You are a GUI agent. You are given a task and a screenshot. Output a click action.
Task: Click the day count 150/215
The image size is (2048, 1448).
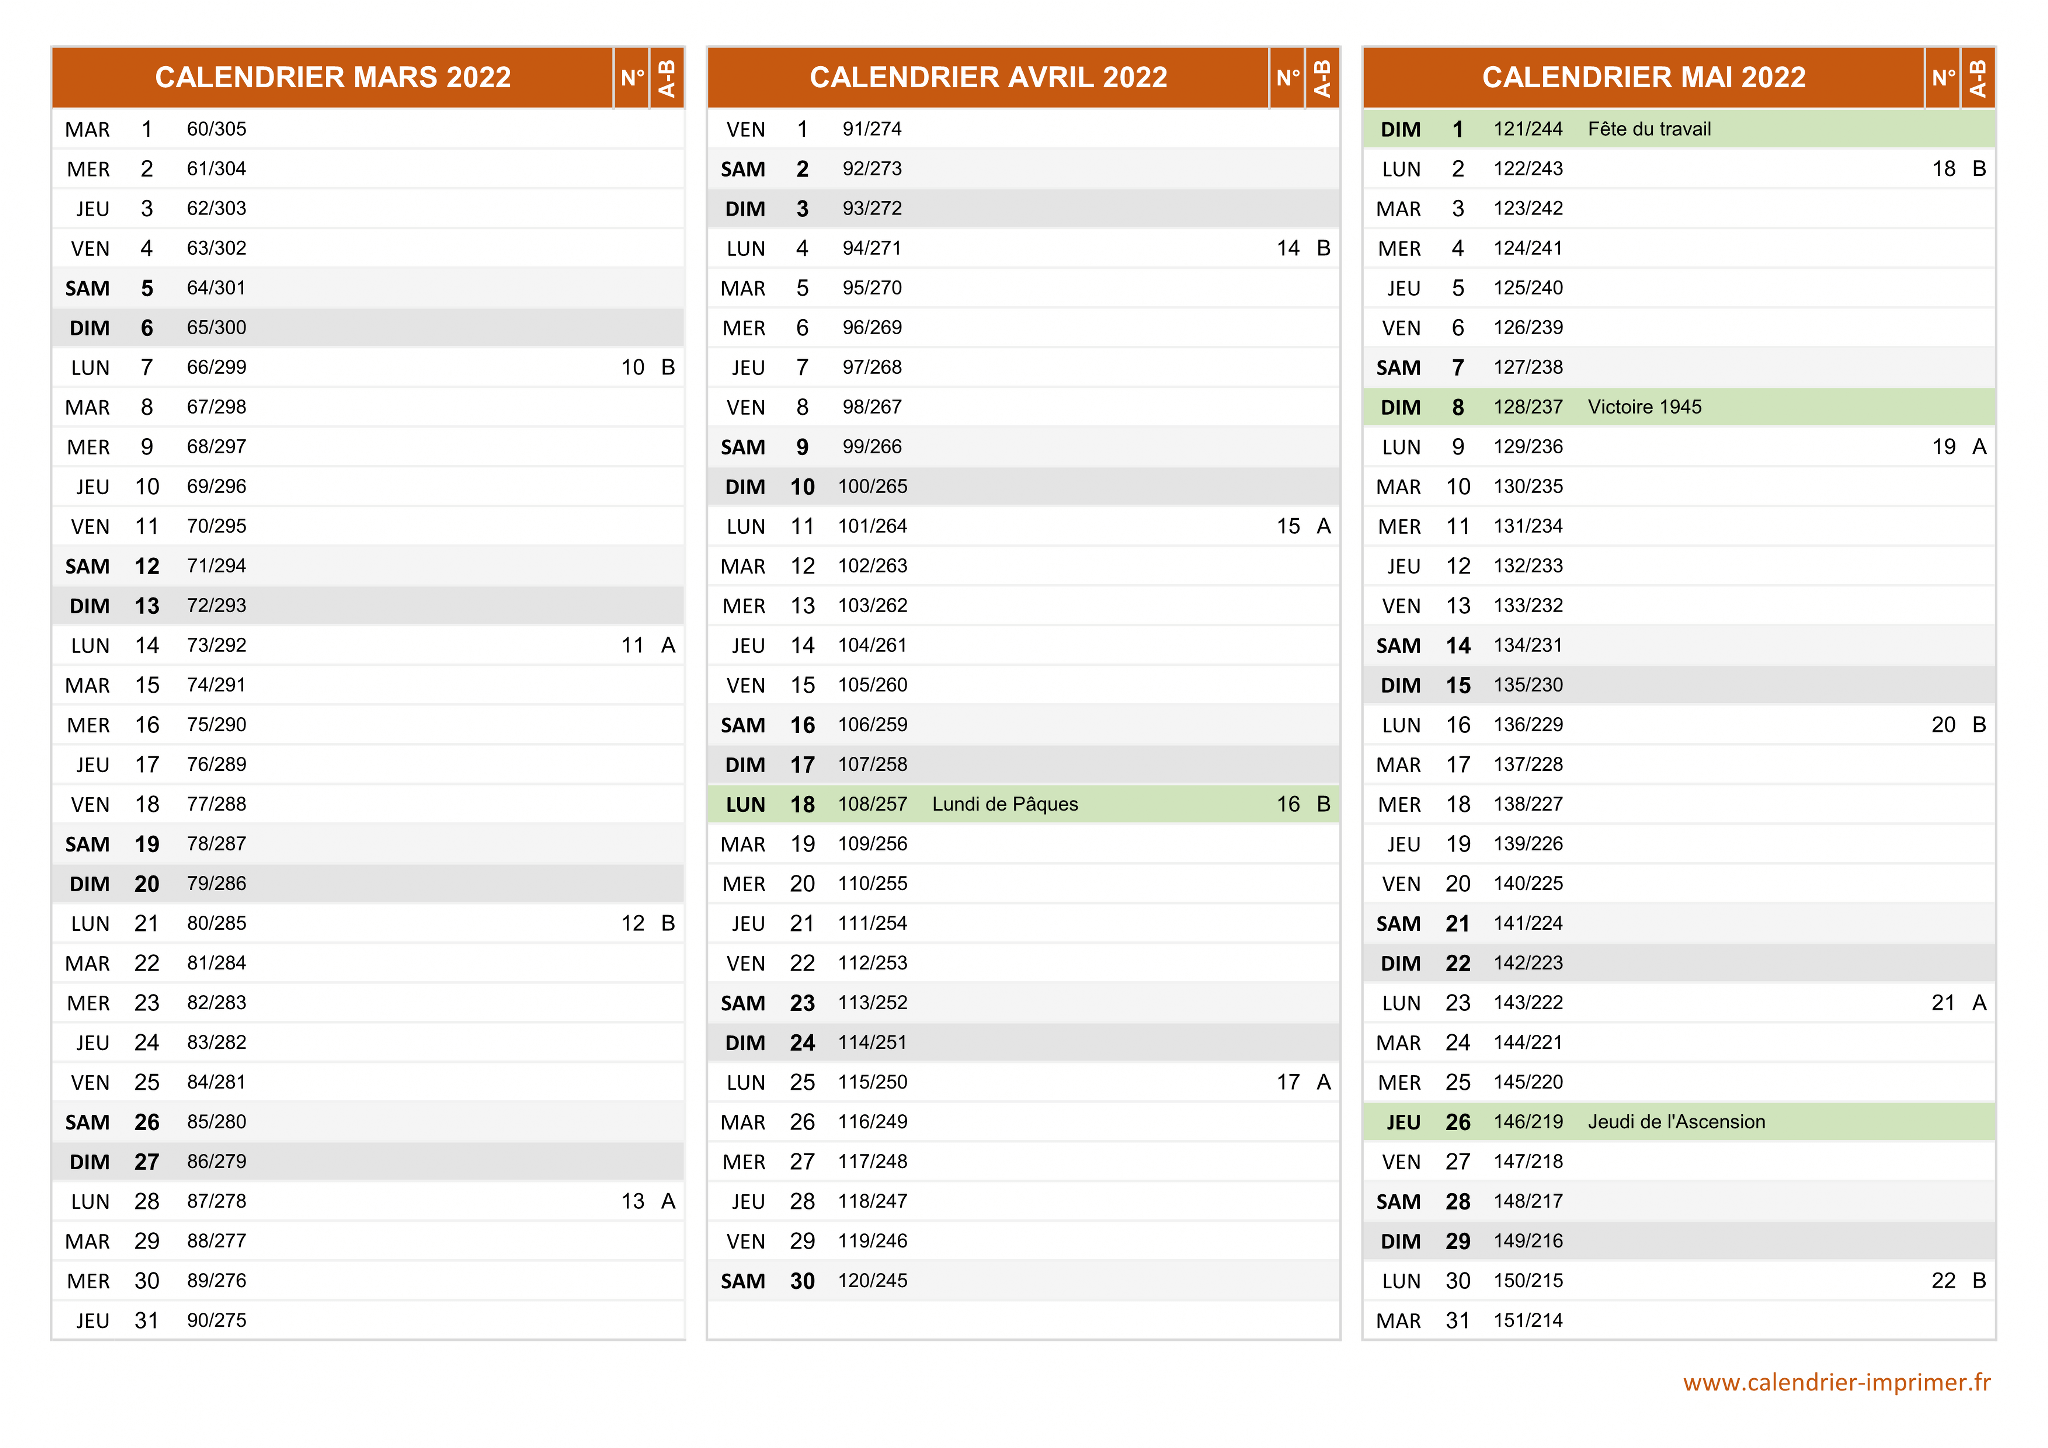pos(1528,1281)
